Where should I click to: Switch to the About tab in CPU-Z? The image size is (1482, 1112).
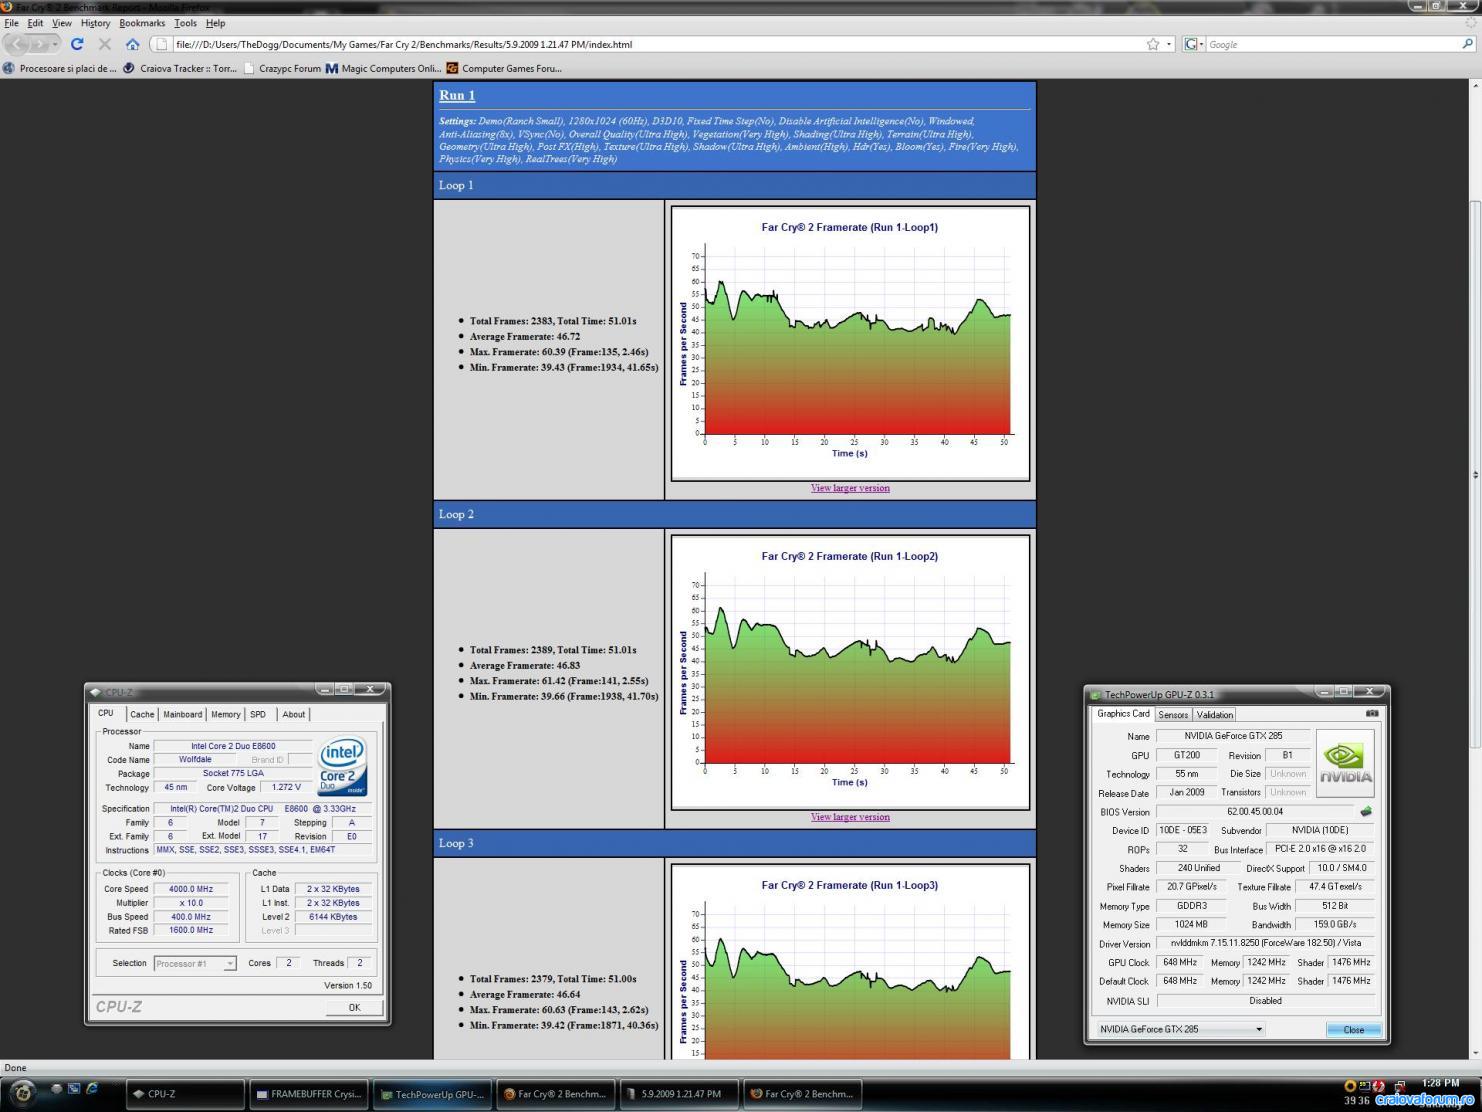point(293,714)
